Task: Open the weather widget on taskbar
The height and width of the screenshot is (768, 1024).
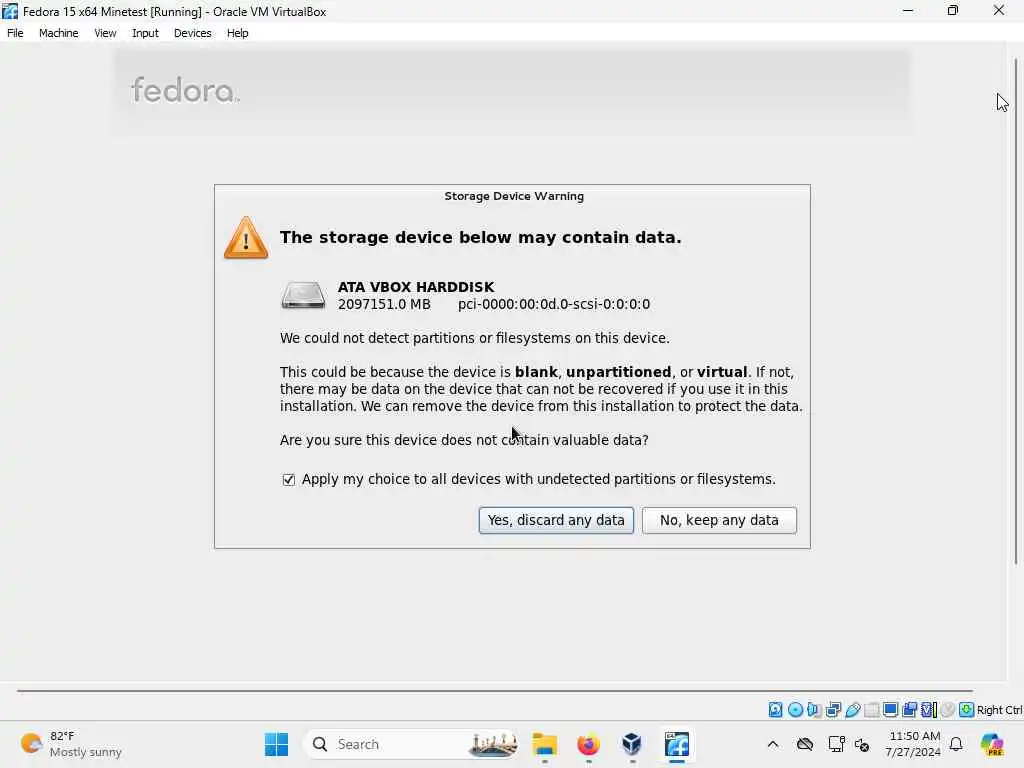Action: tap(71, 744)
